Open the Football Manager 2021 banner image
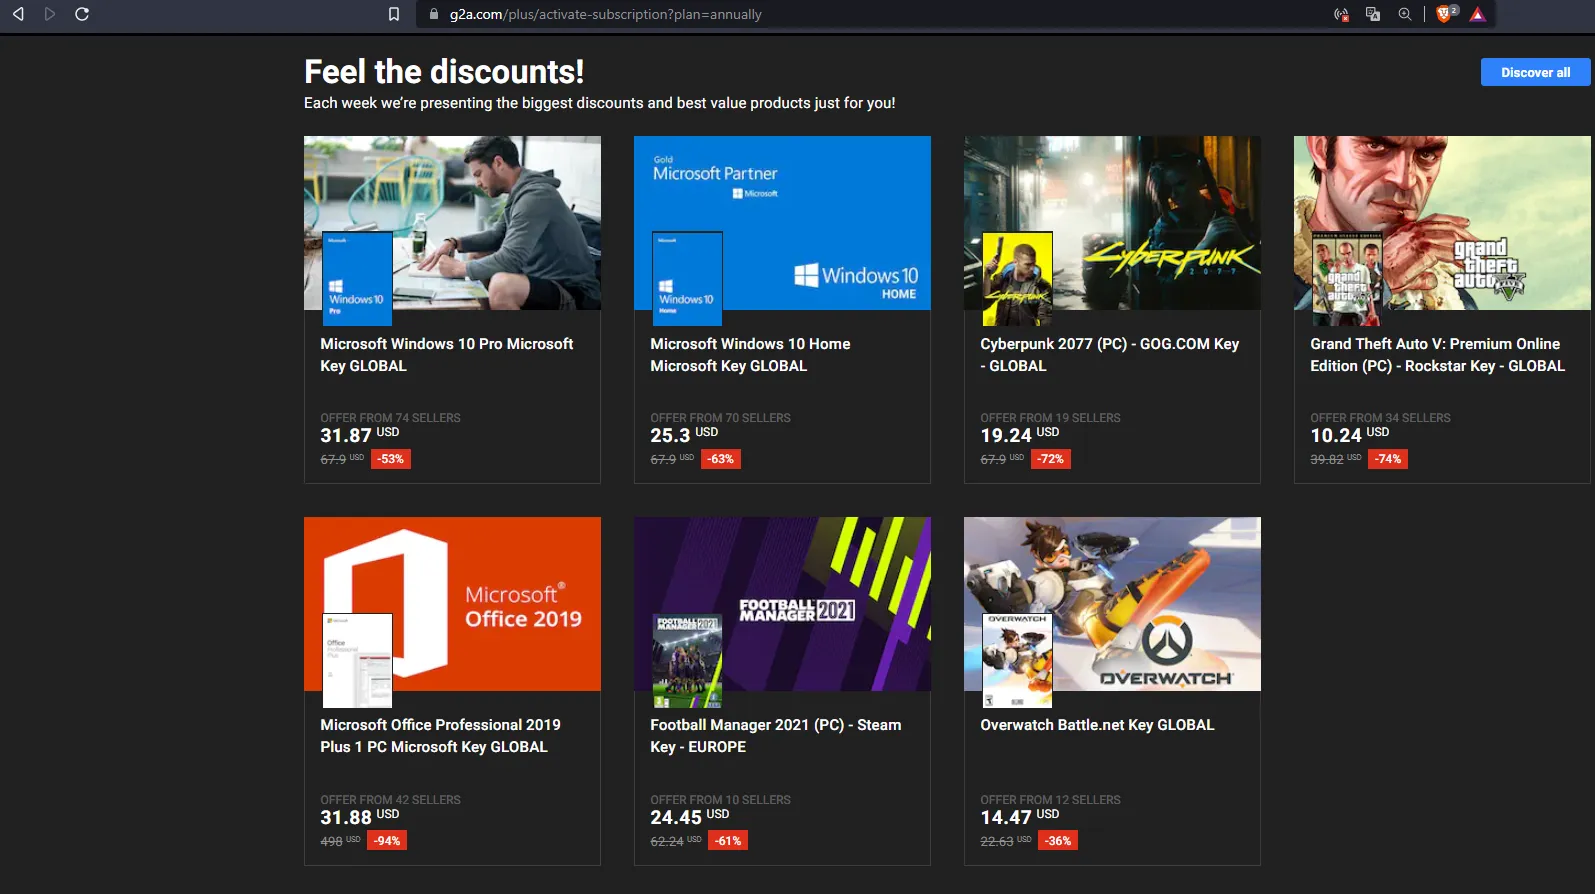1595x894 pixels. 782,603
